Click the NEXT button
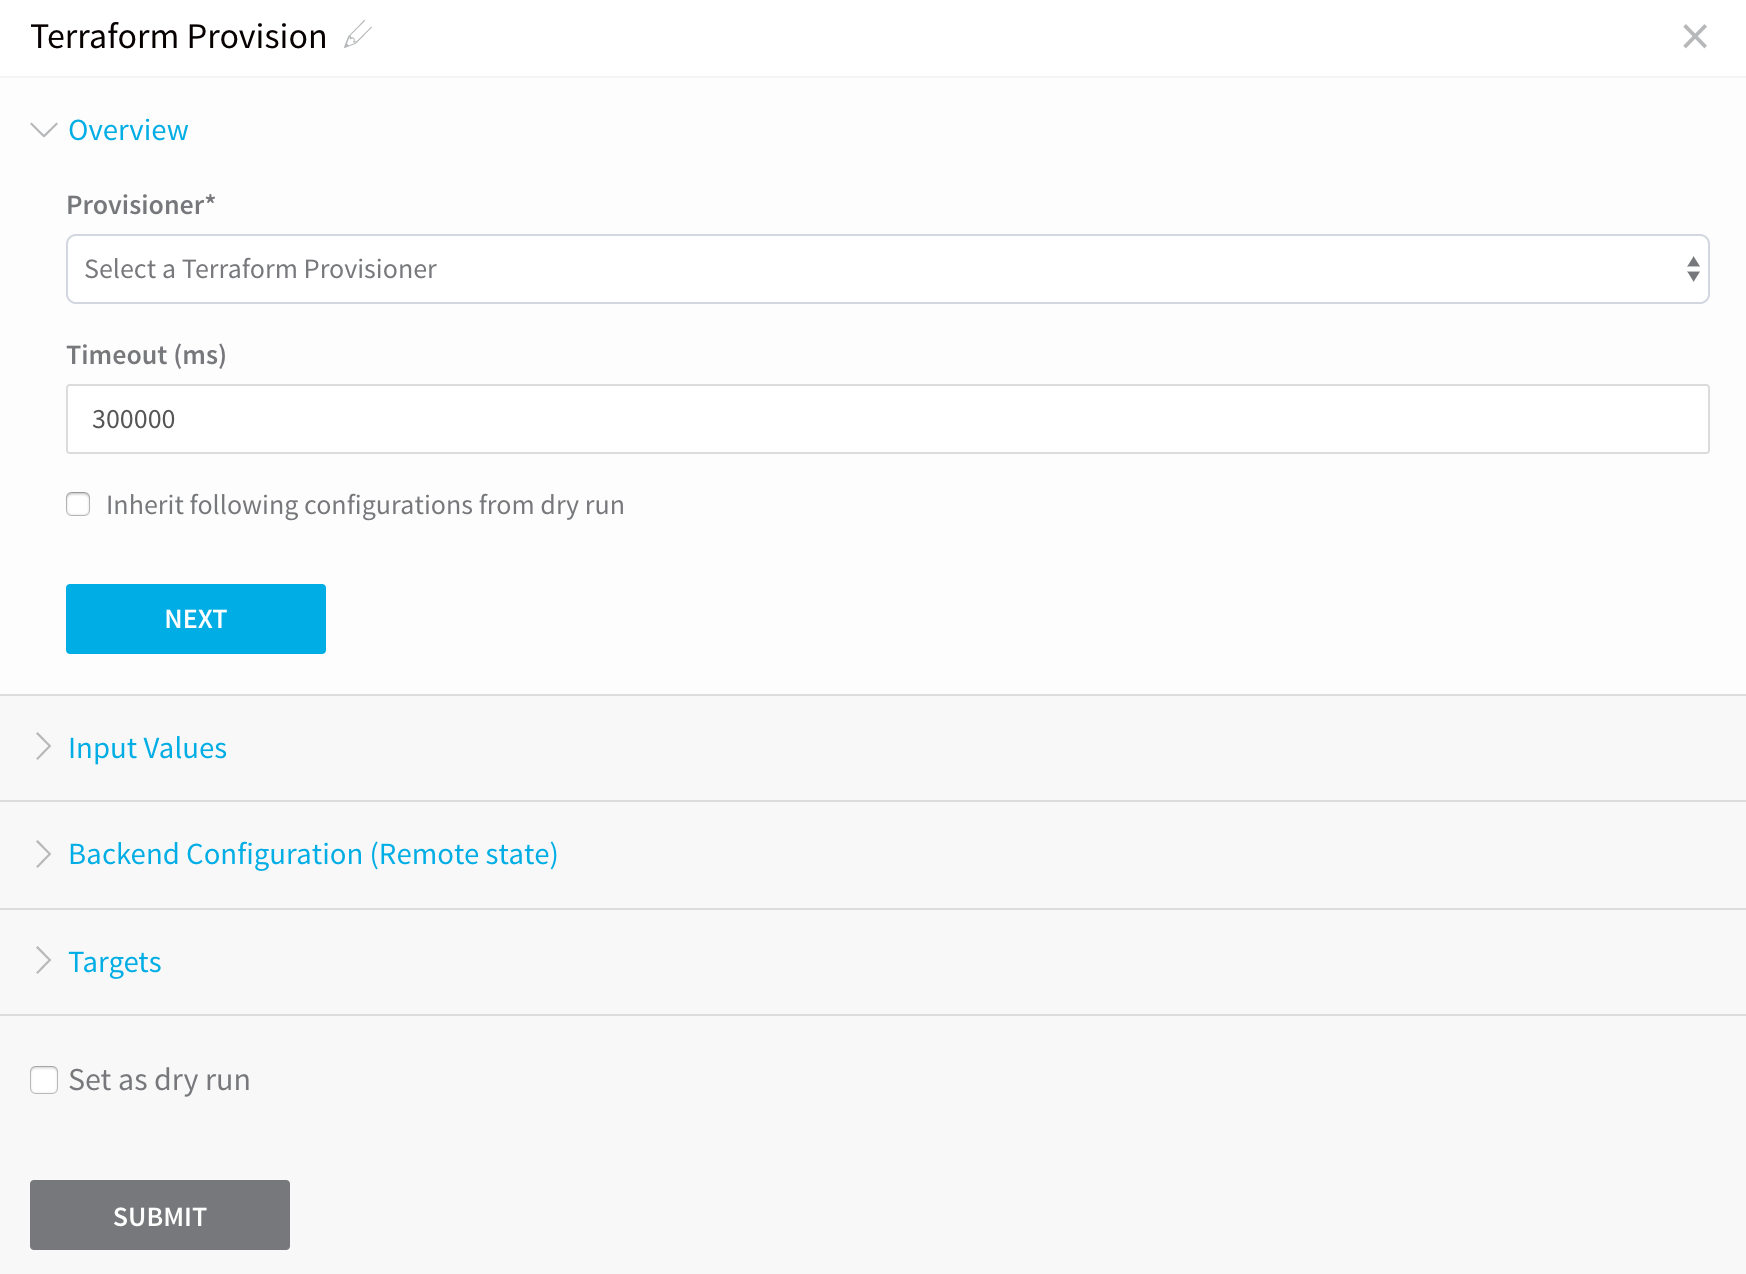 click(196, 619)
